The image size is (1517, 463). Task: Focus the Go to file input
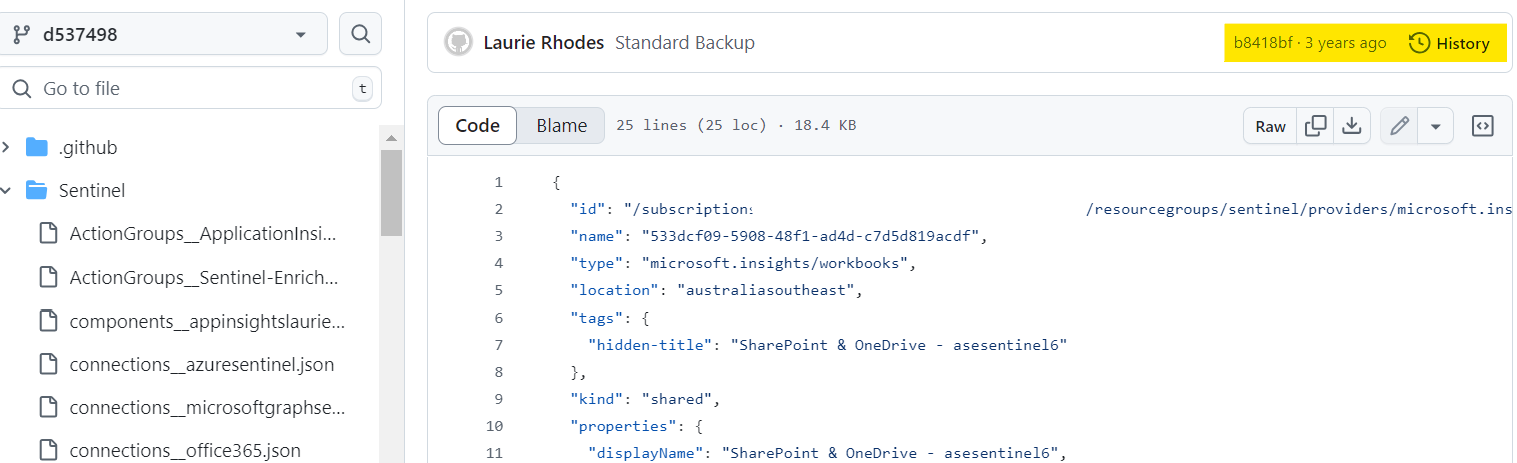coord(190,89)
